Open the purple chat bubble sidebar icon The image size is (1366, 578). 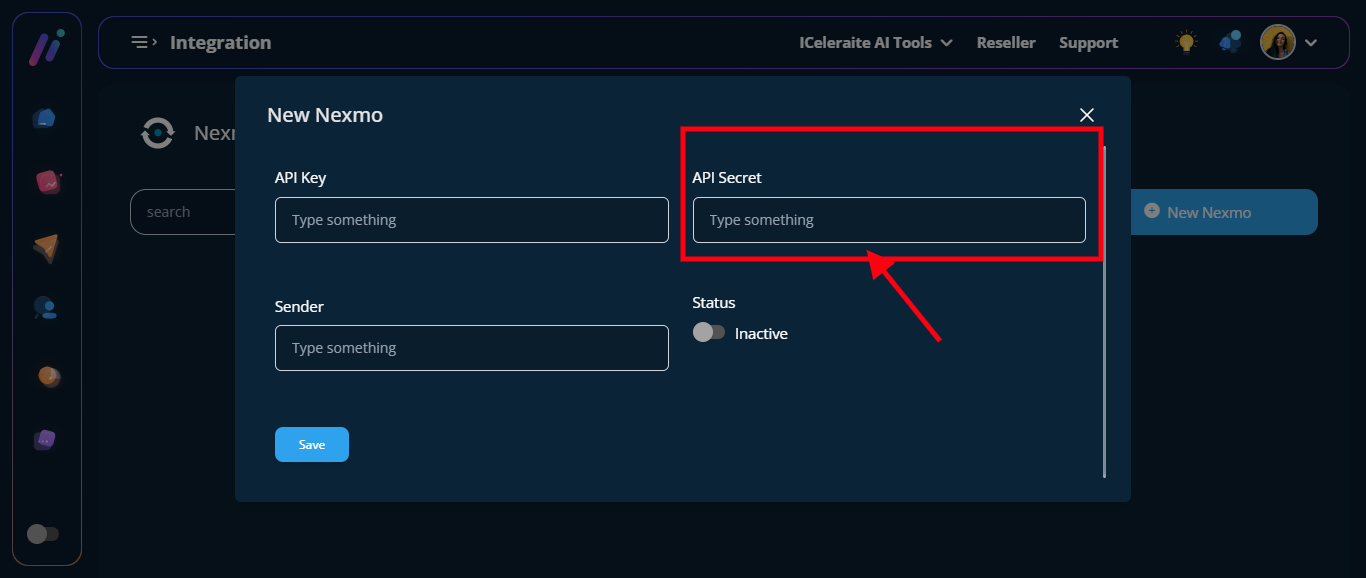pyautogui.click(x=45, y=440)
